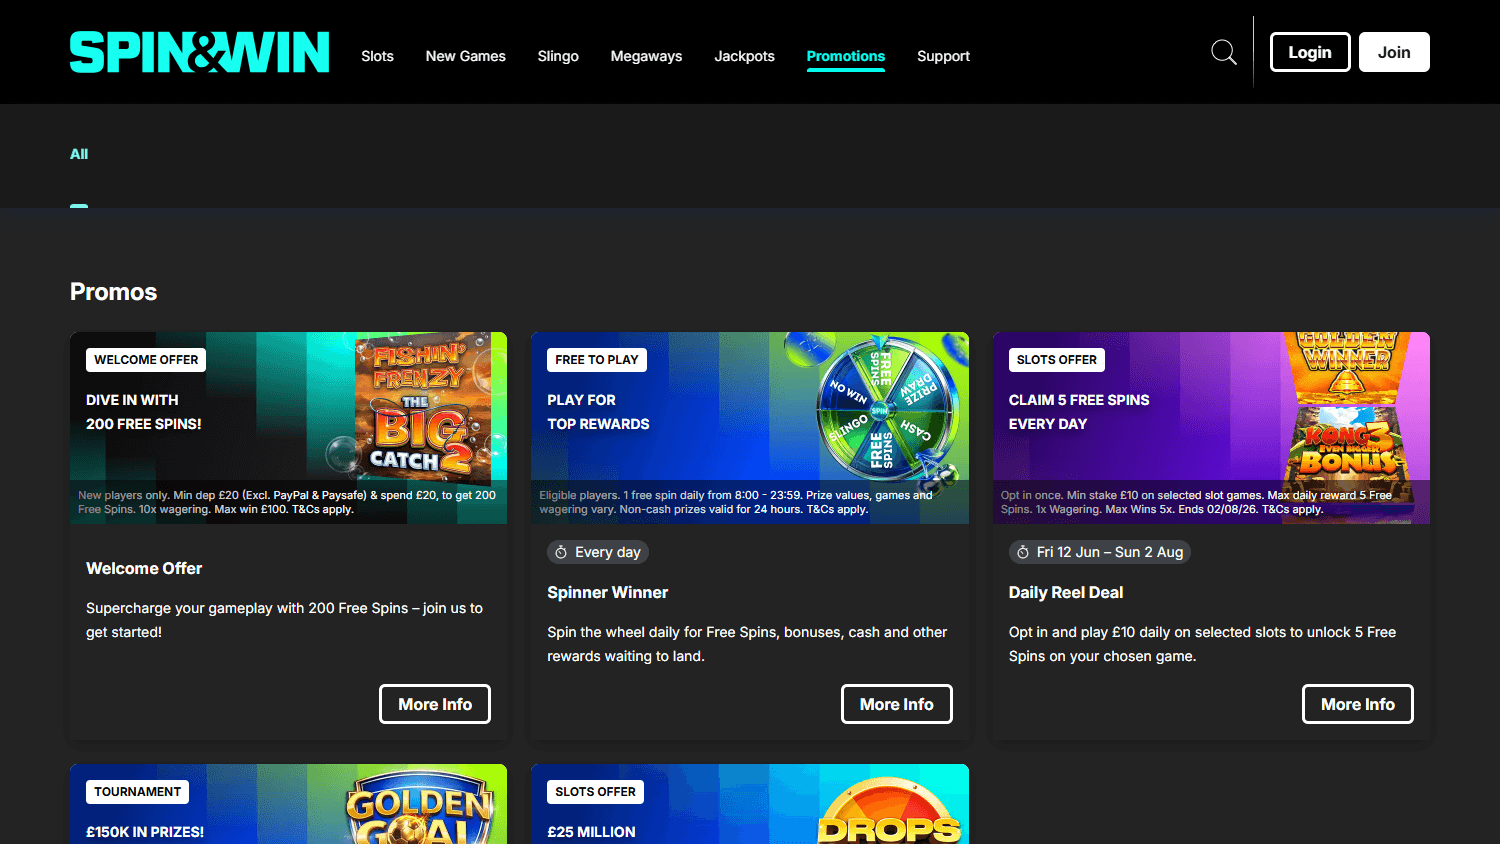Open the Claim 5 Free Spins banner

(1211, 428)
